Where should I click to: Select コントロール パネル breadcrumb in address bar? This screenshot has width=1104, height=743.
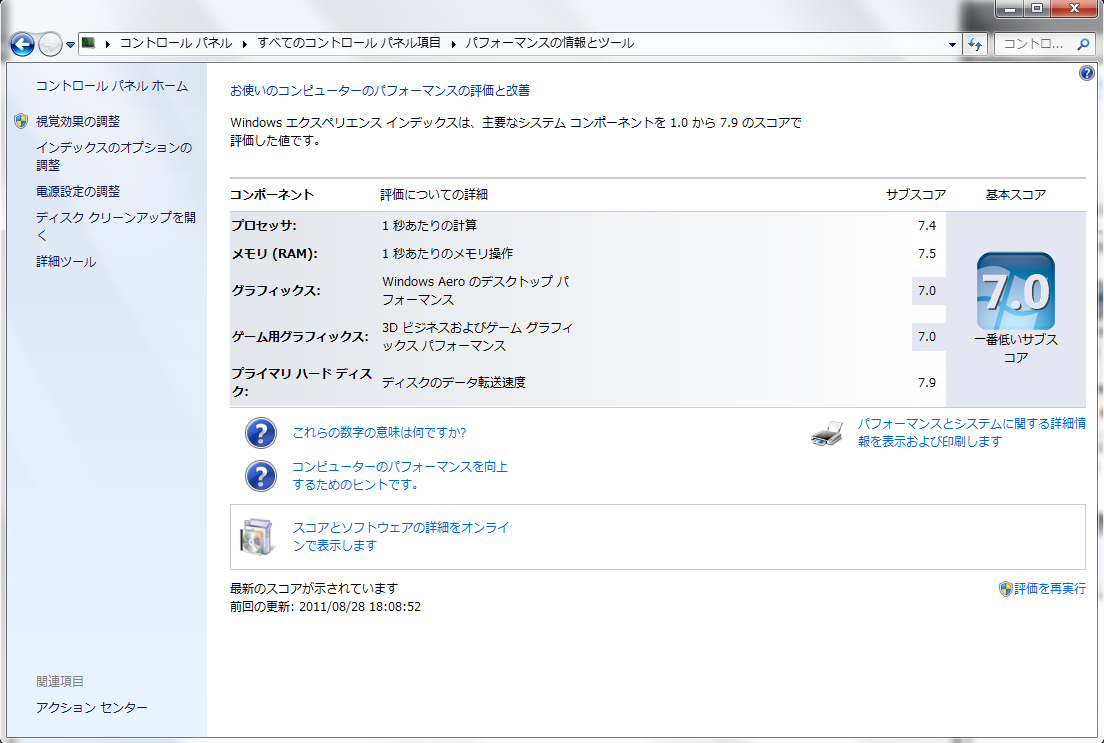[175, 43]
